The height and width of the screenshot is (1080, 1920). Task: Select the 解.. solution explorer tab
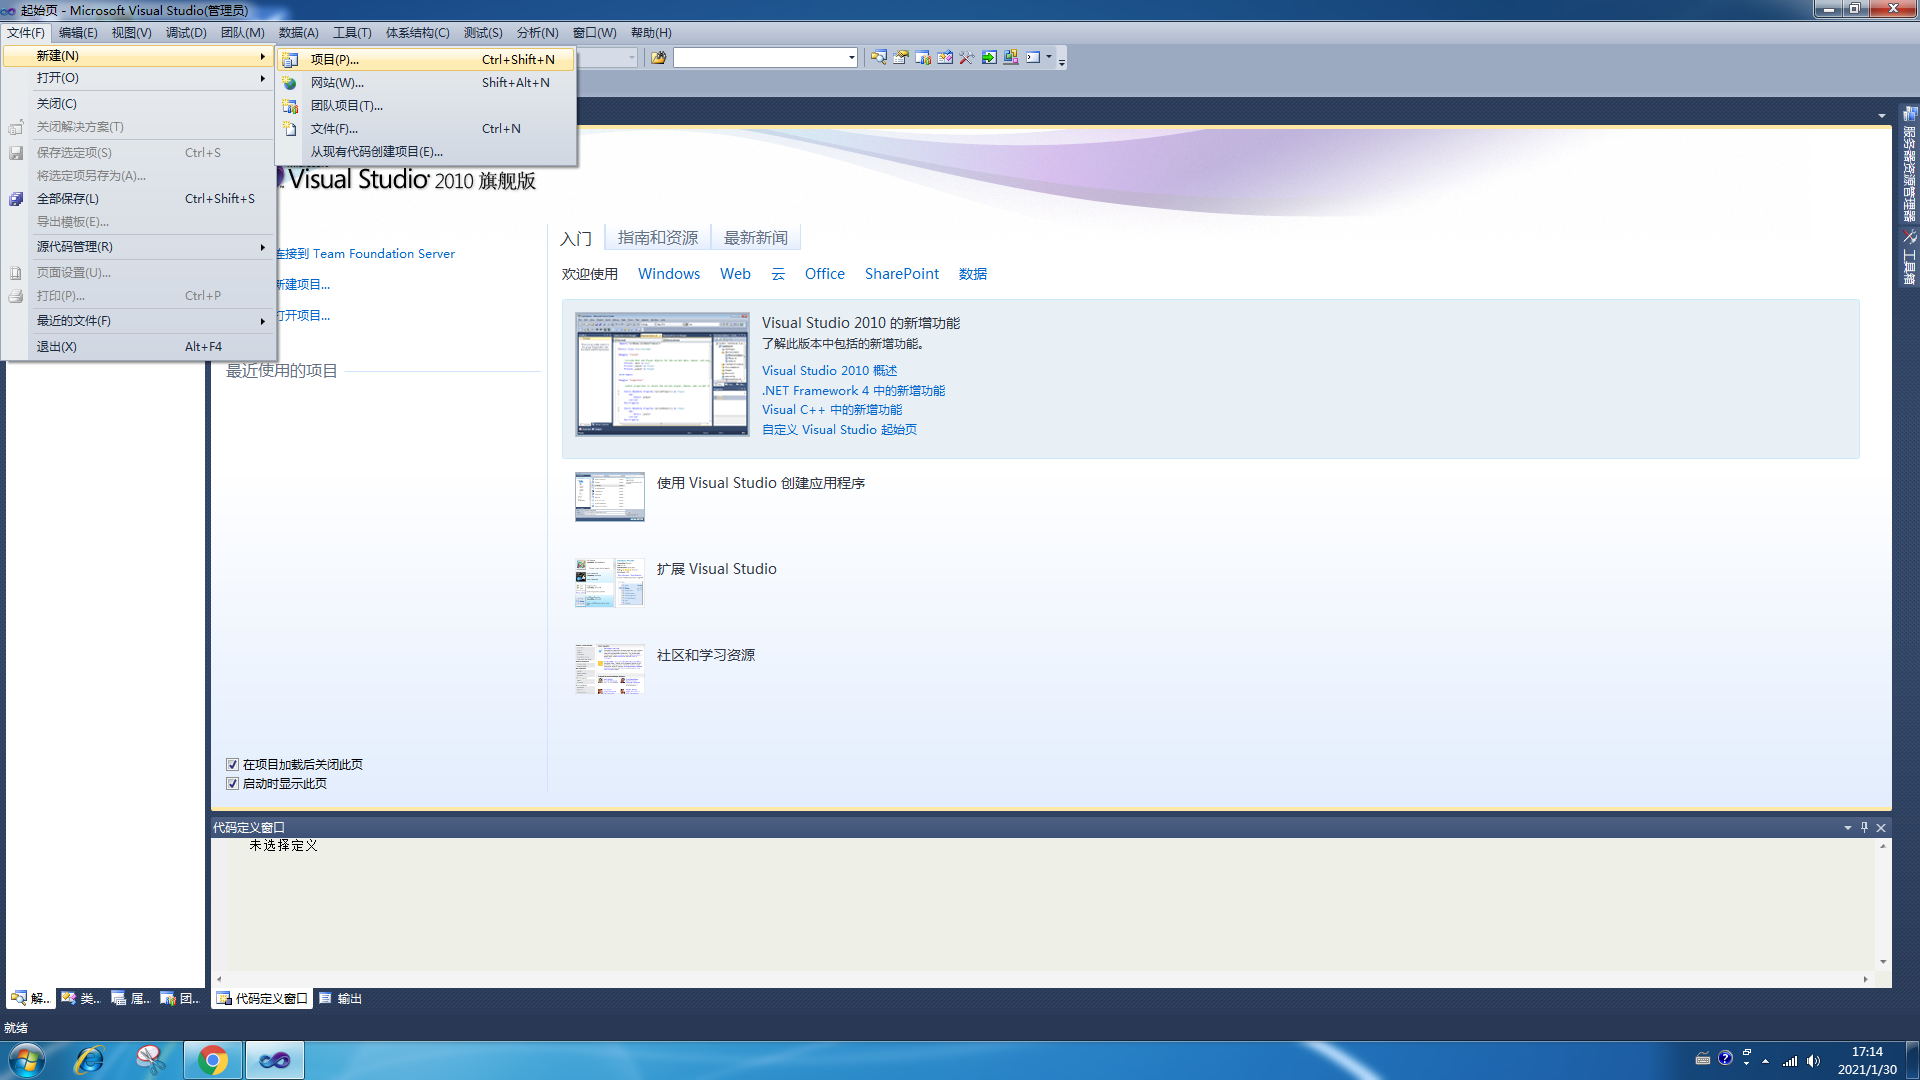coord(30,998)
